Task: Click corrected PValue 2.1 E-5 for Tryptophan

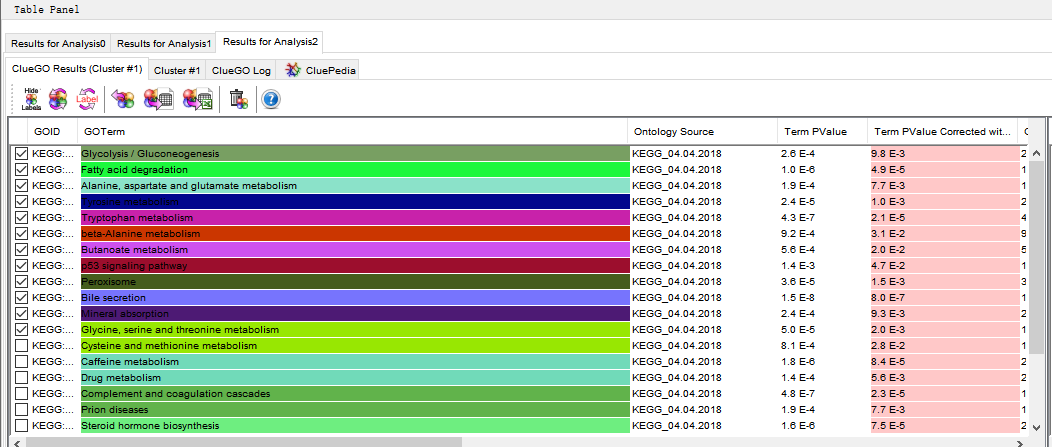Action: pyautogui.click(x=943, y=217)
